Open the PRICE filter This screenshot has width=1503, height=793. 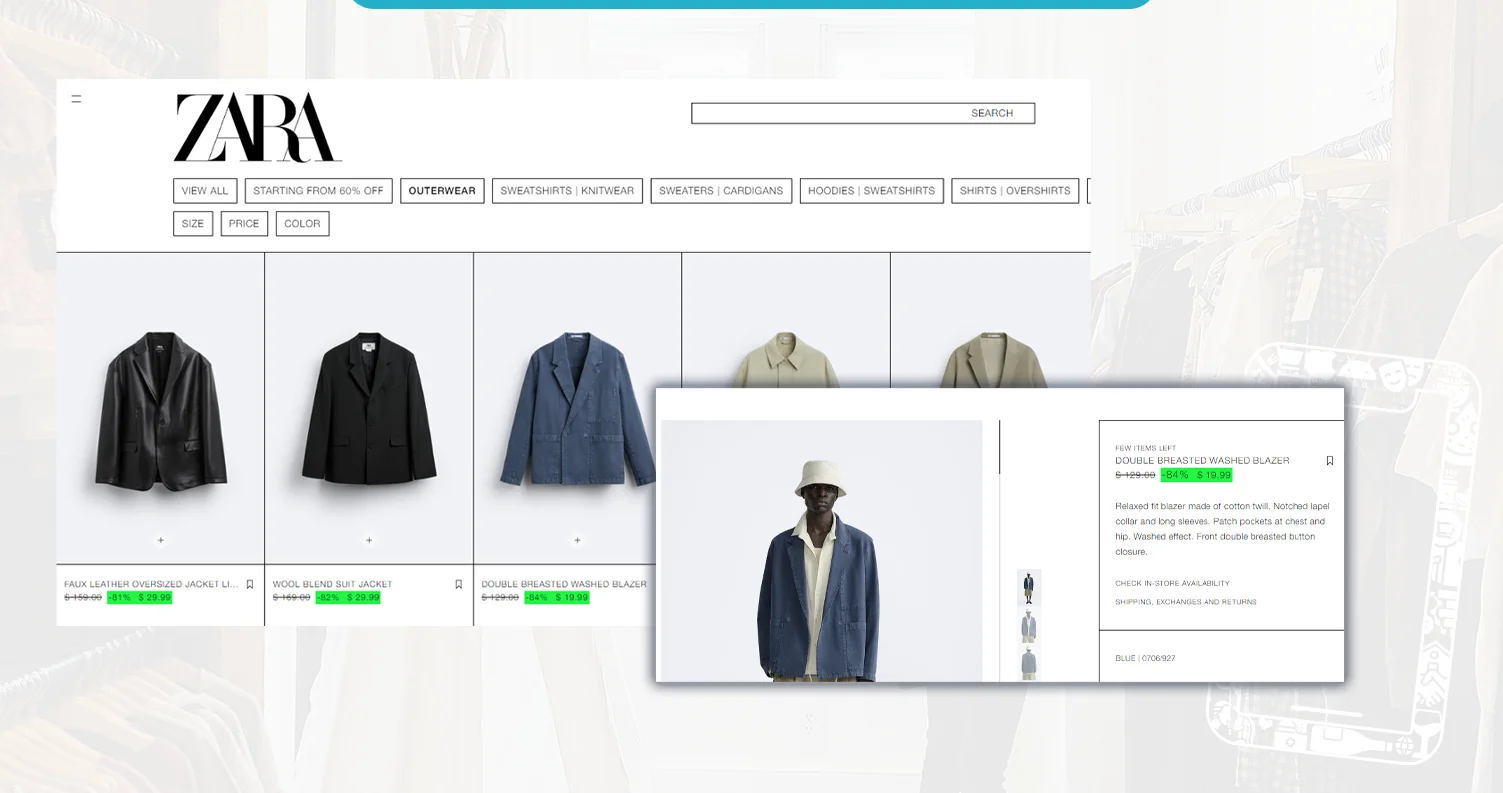click(x=244, y=223)
